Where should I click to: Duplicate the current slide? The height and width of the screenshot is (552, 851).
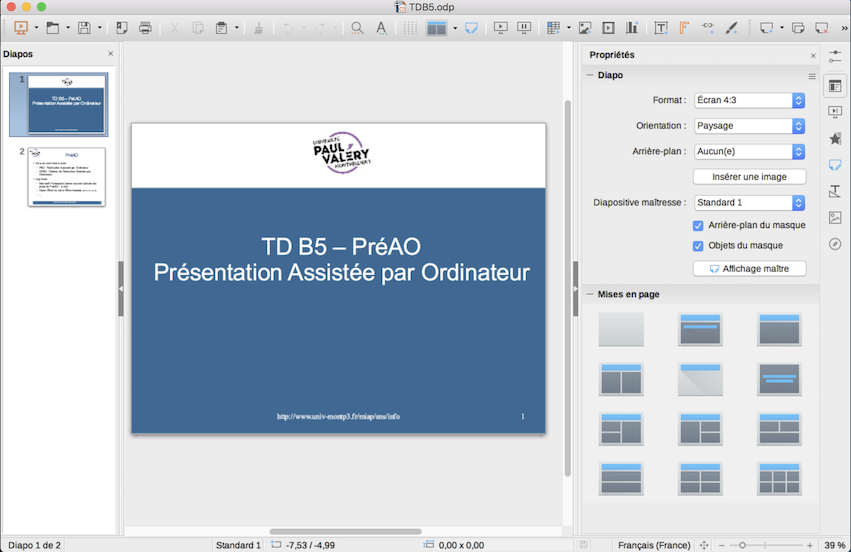point(798,28)
